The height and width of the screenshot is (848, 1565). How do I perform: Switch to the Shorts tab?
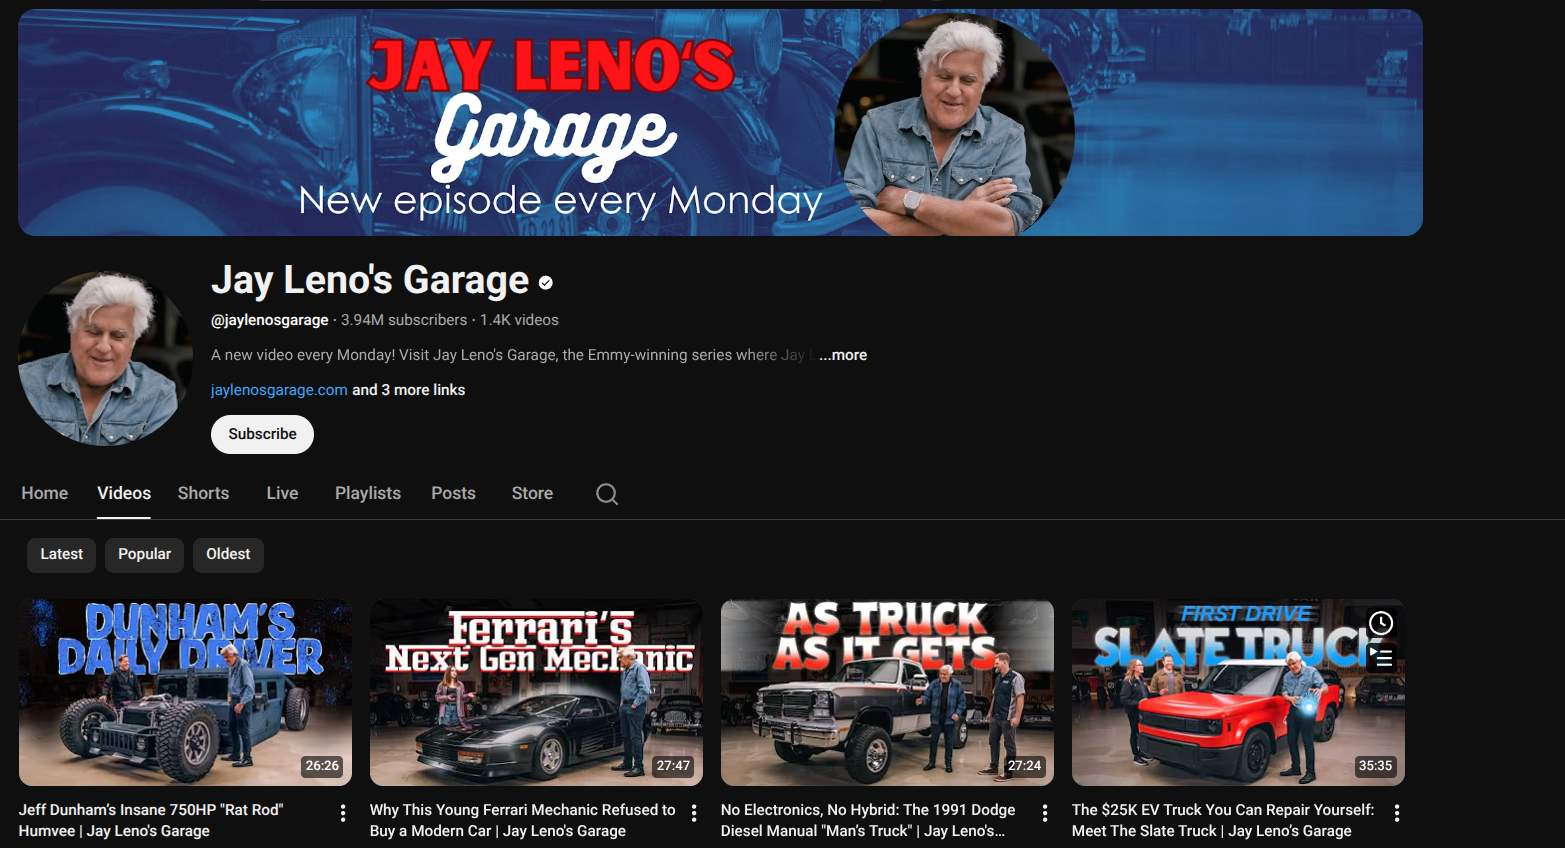203,493
